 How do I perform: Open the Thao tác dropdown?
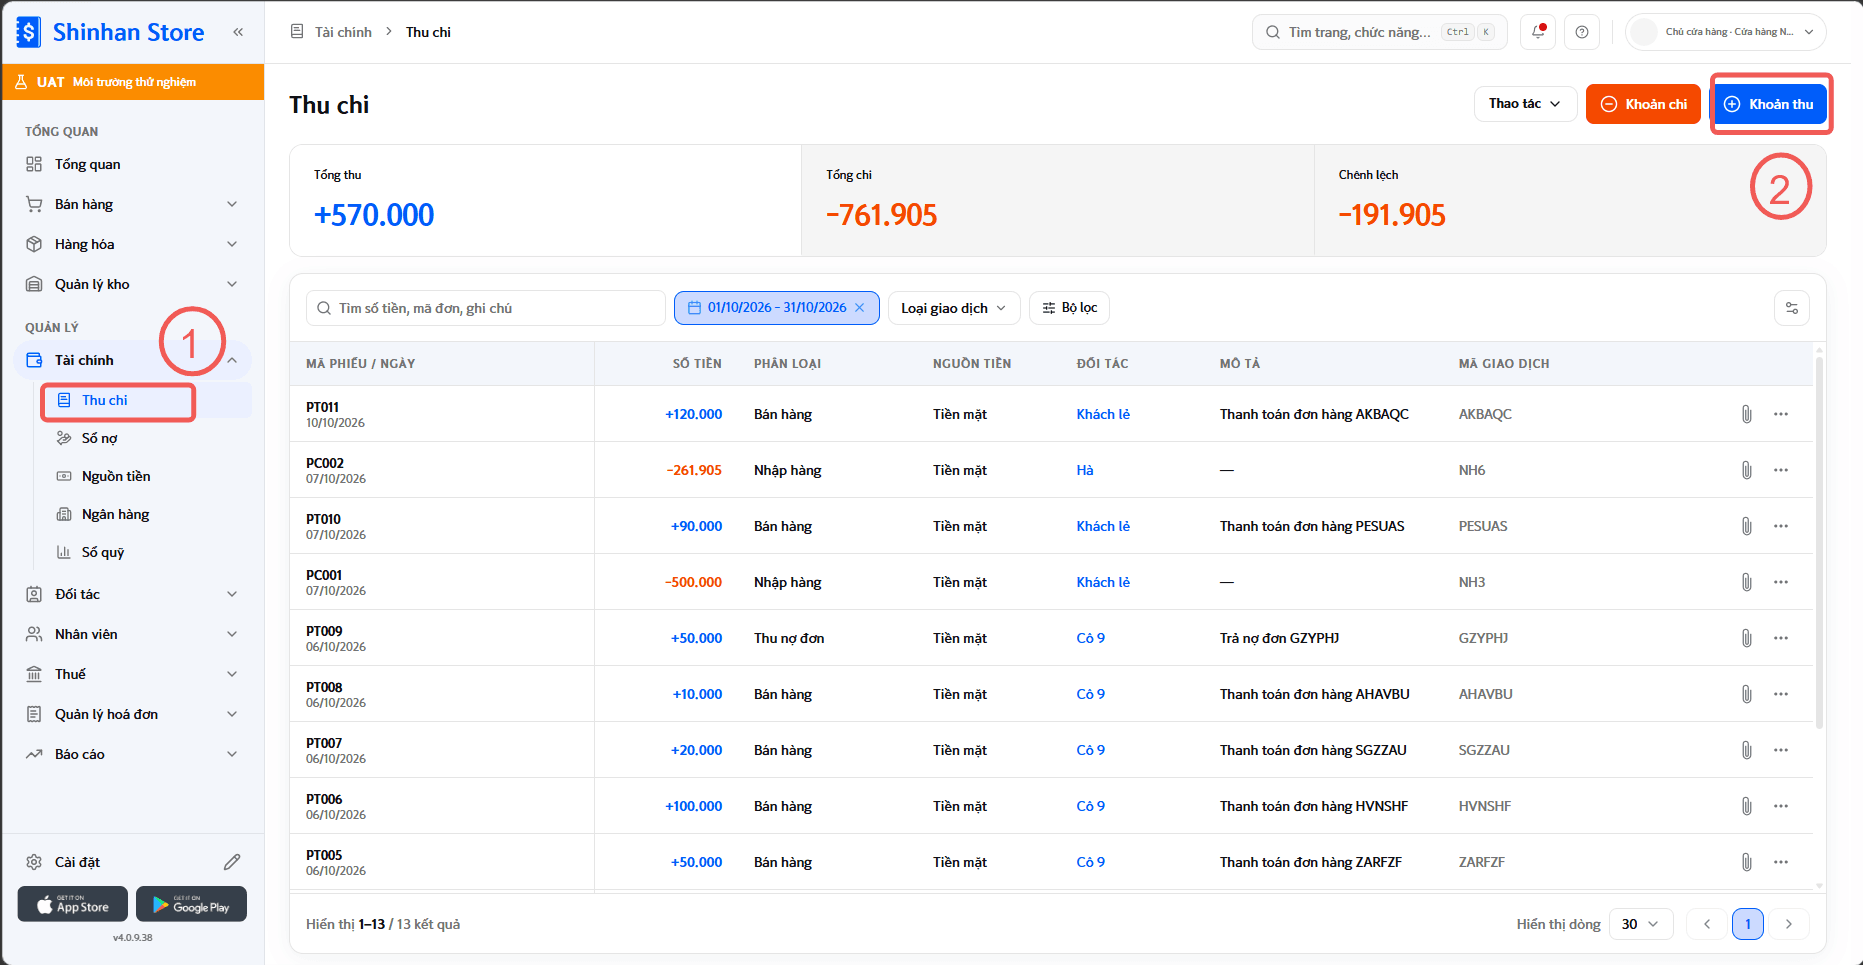click(1525, 104)
